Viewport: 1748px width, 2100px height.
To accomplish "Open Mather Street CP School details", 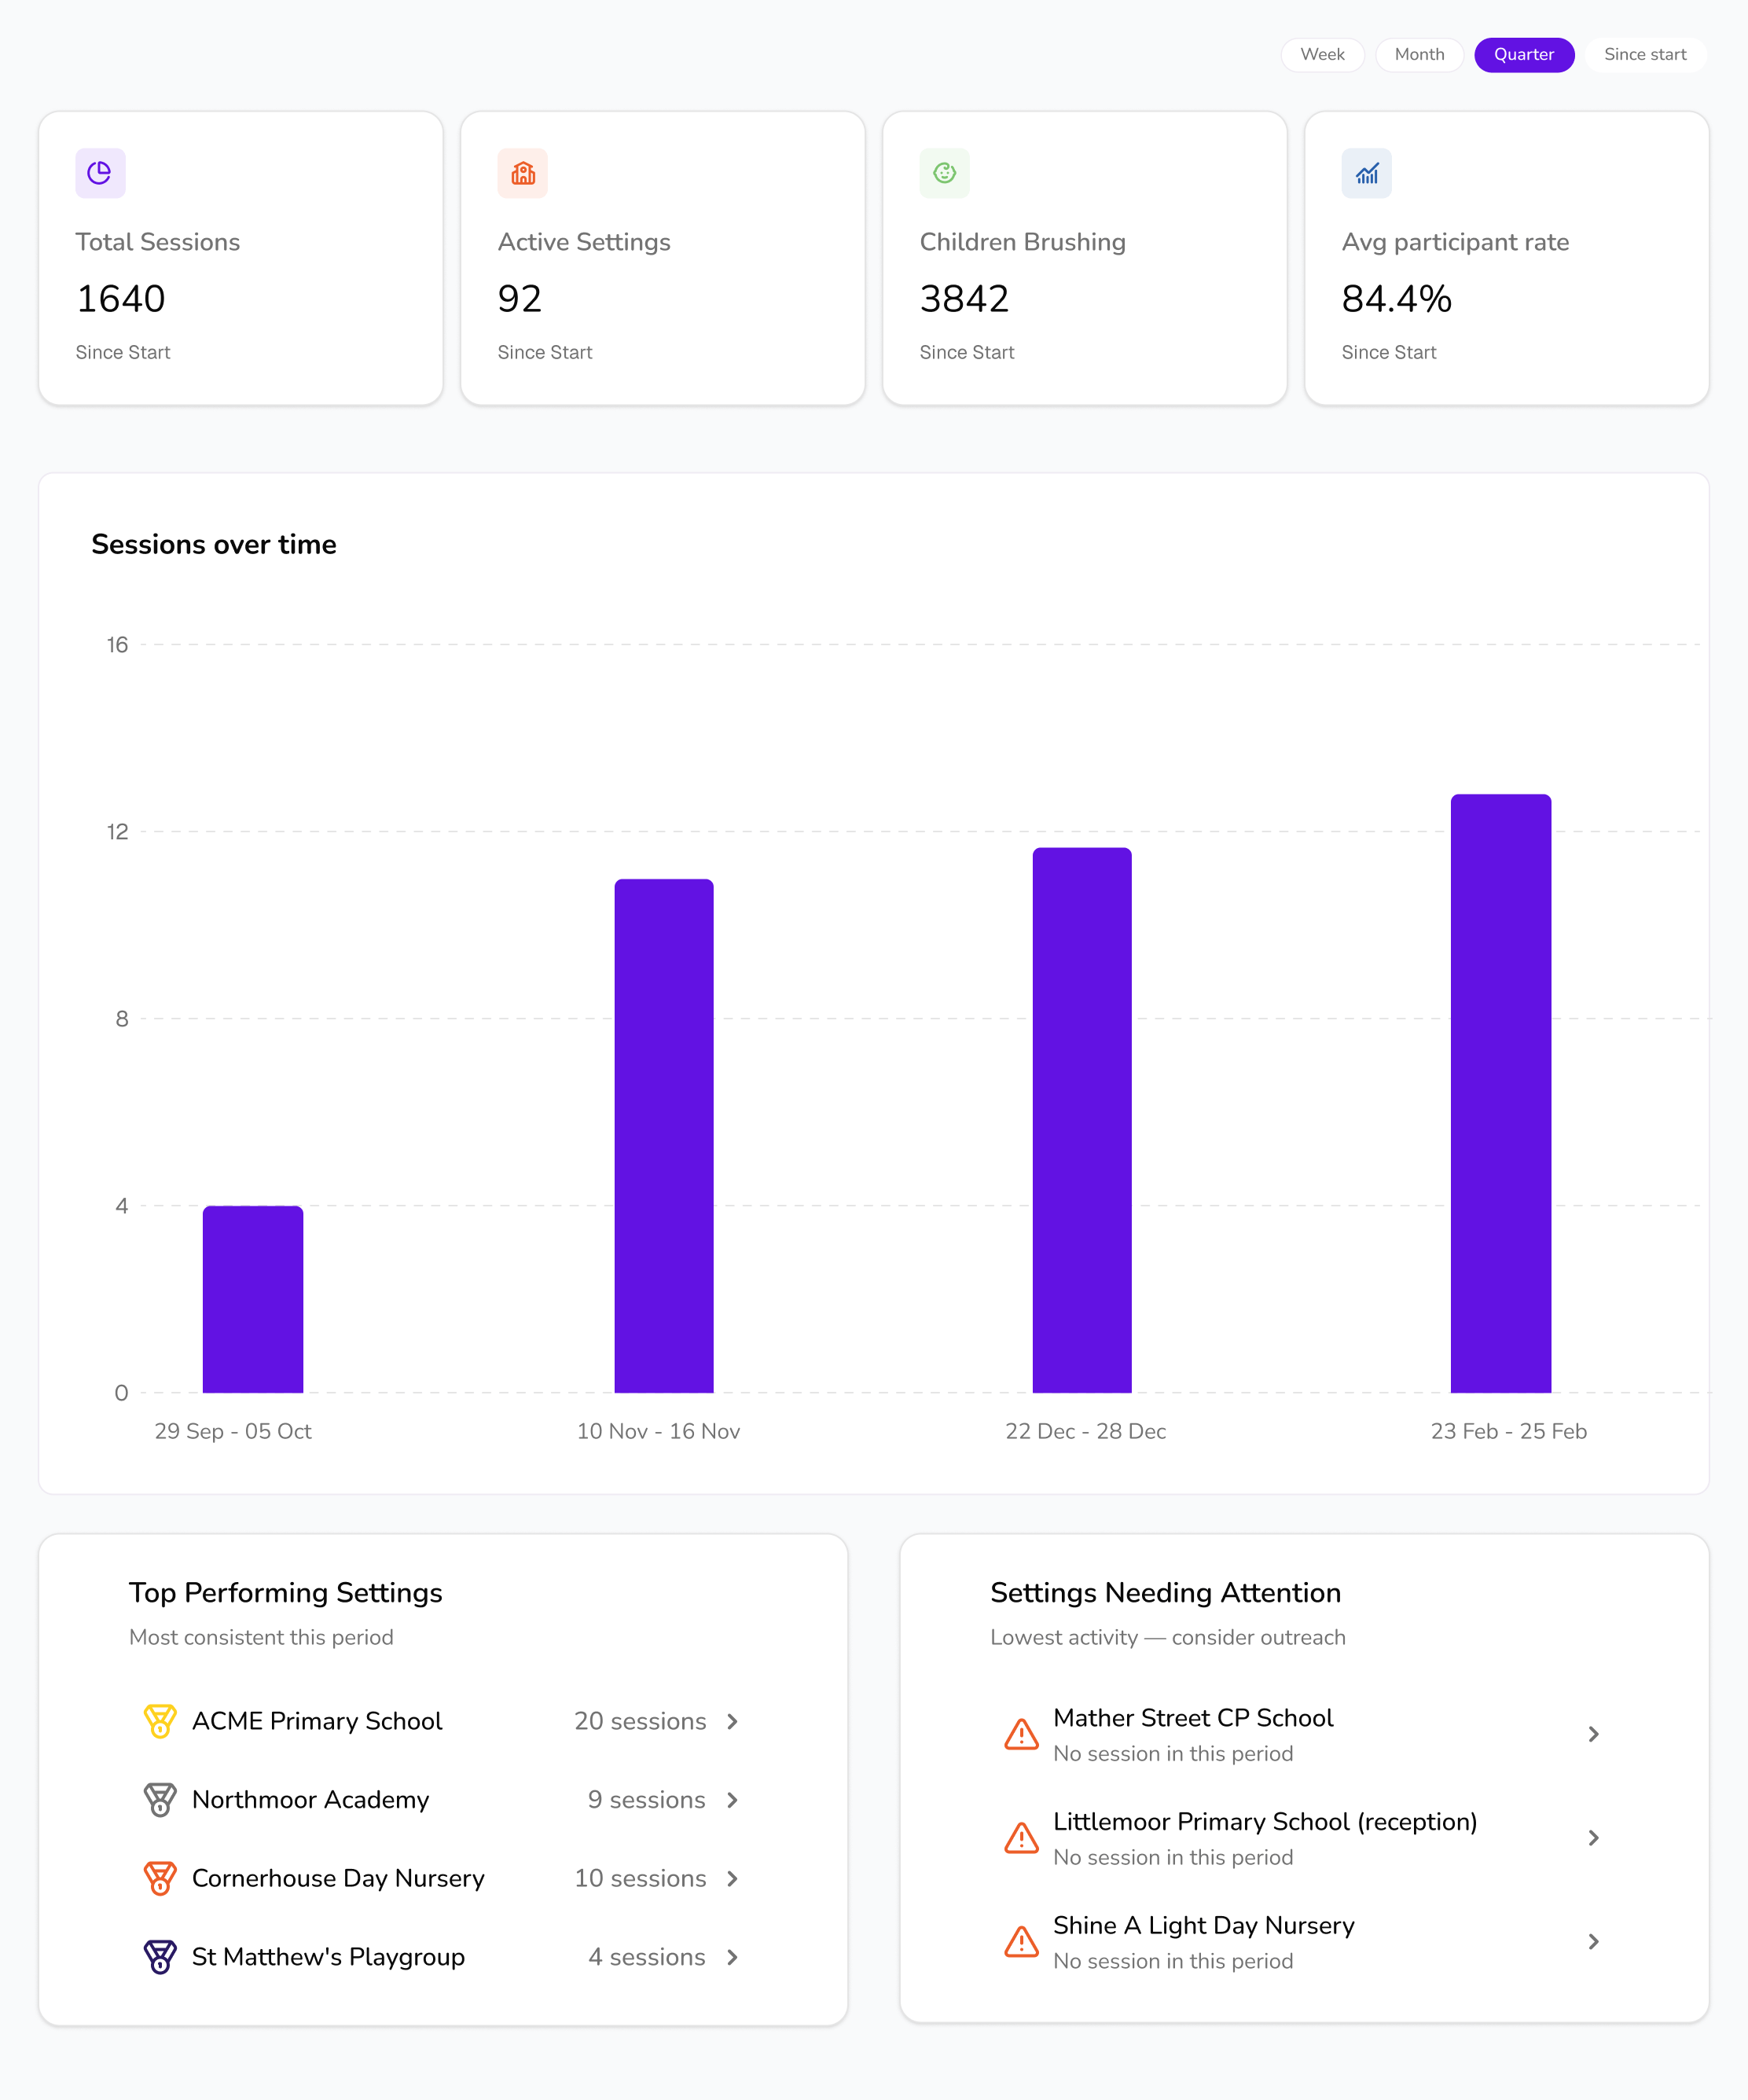I will click(x=1193, y=1718).
